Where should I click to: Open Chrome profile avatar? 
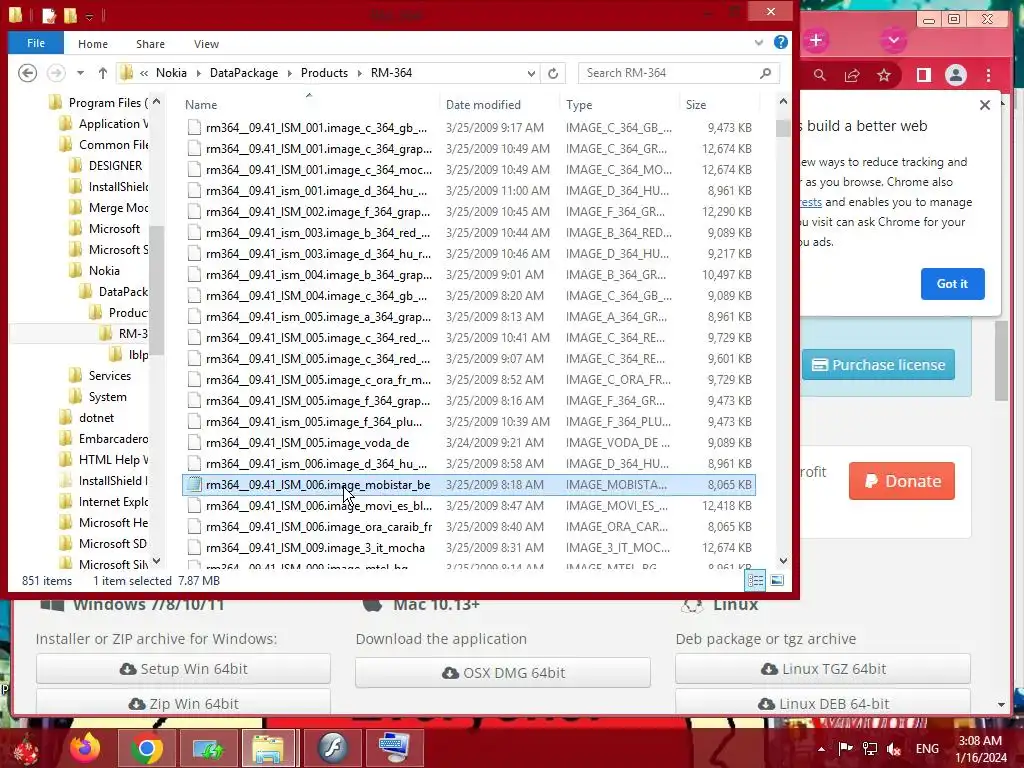click(x=955, y=75)
